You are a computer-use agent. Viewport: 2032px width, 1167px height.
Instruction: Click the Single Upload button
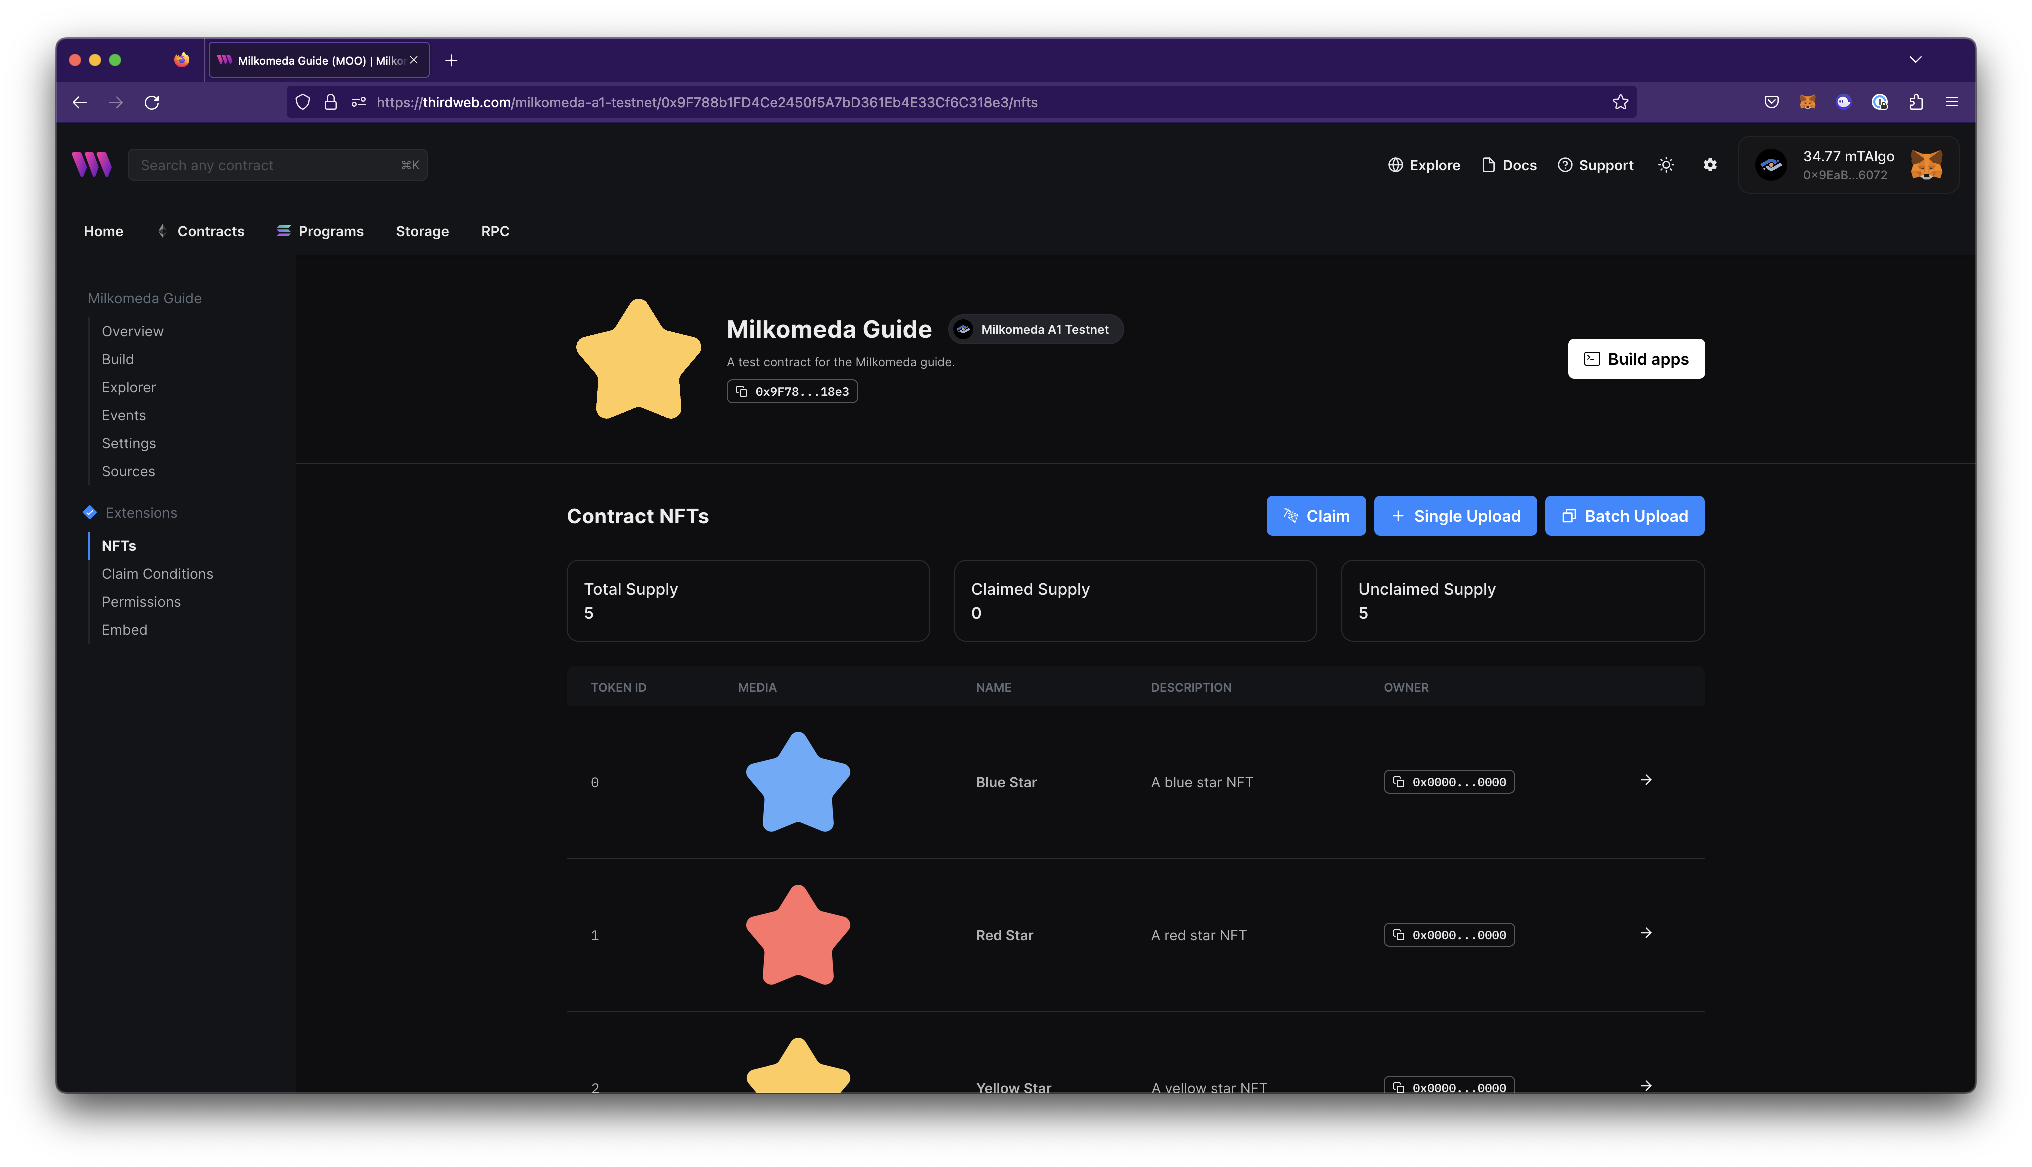[x=1455, y=516]
